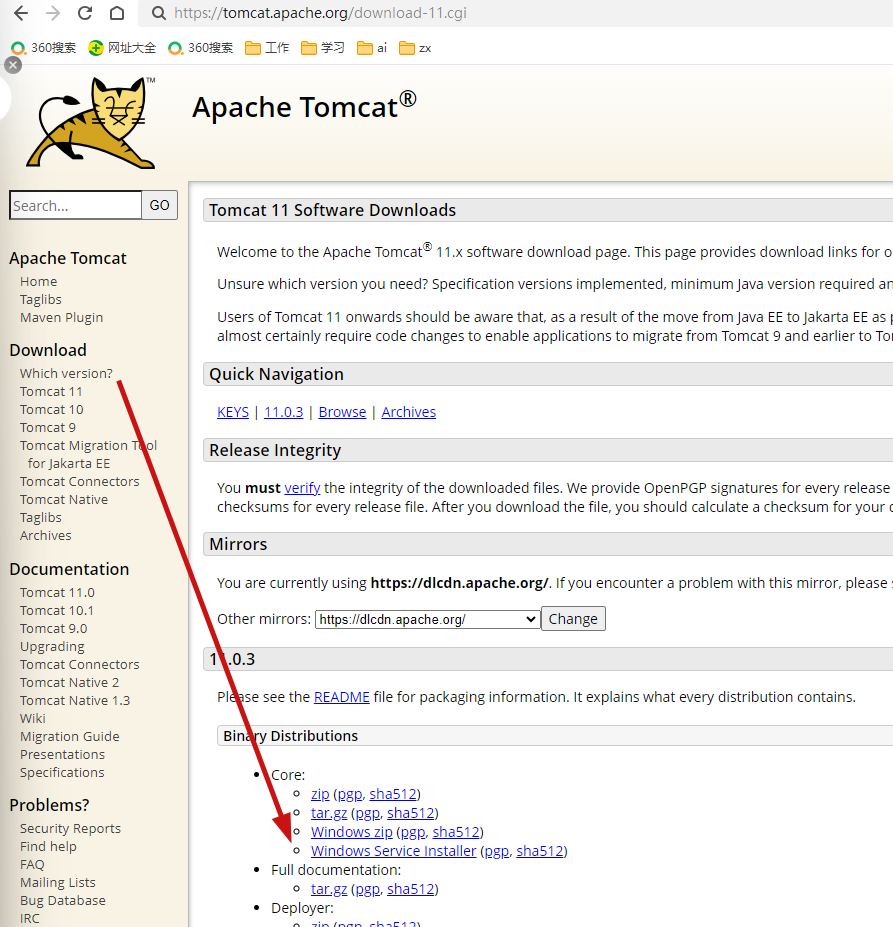
Task: Open pgp link for Windows zip
Action: point(413,832)
